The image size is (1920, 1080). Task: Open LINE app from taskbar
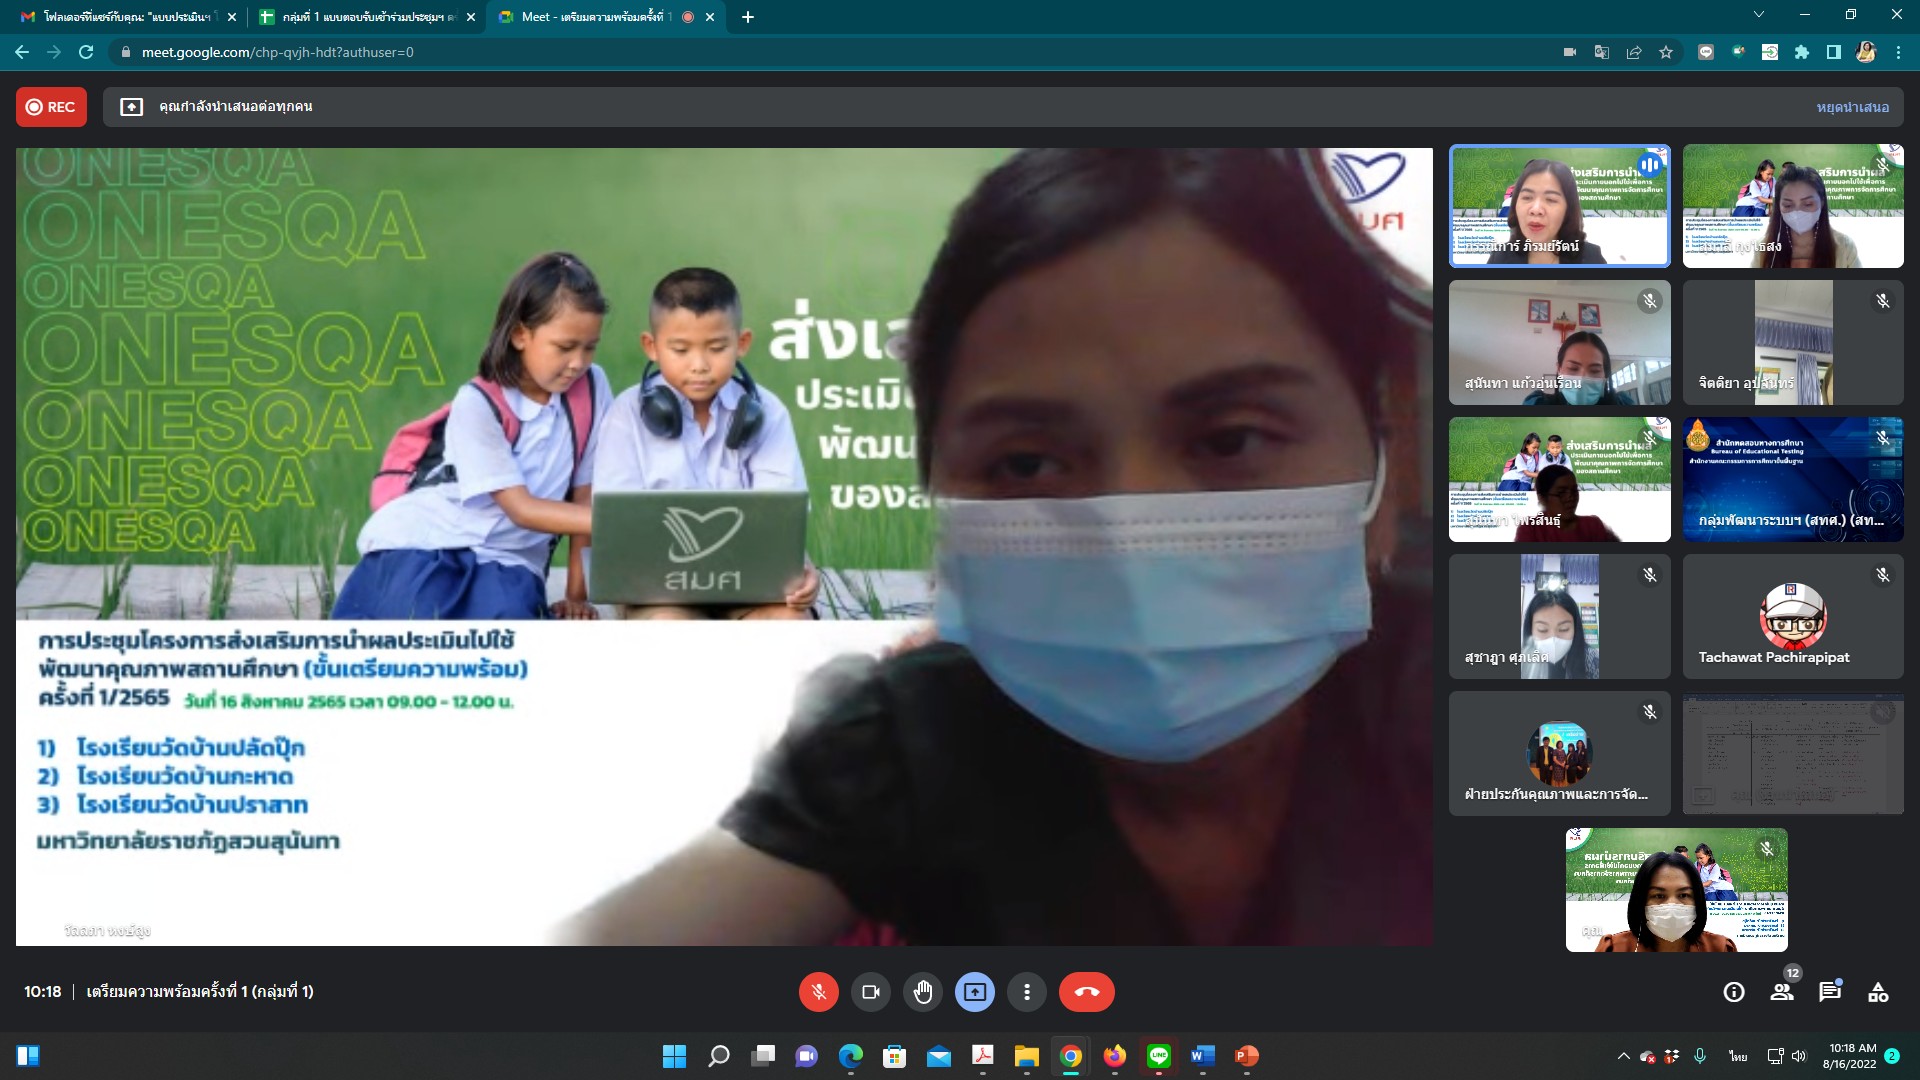[1158, 1056]
